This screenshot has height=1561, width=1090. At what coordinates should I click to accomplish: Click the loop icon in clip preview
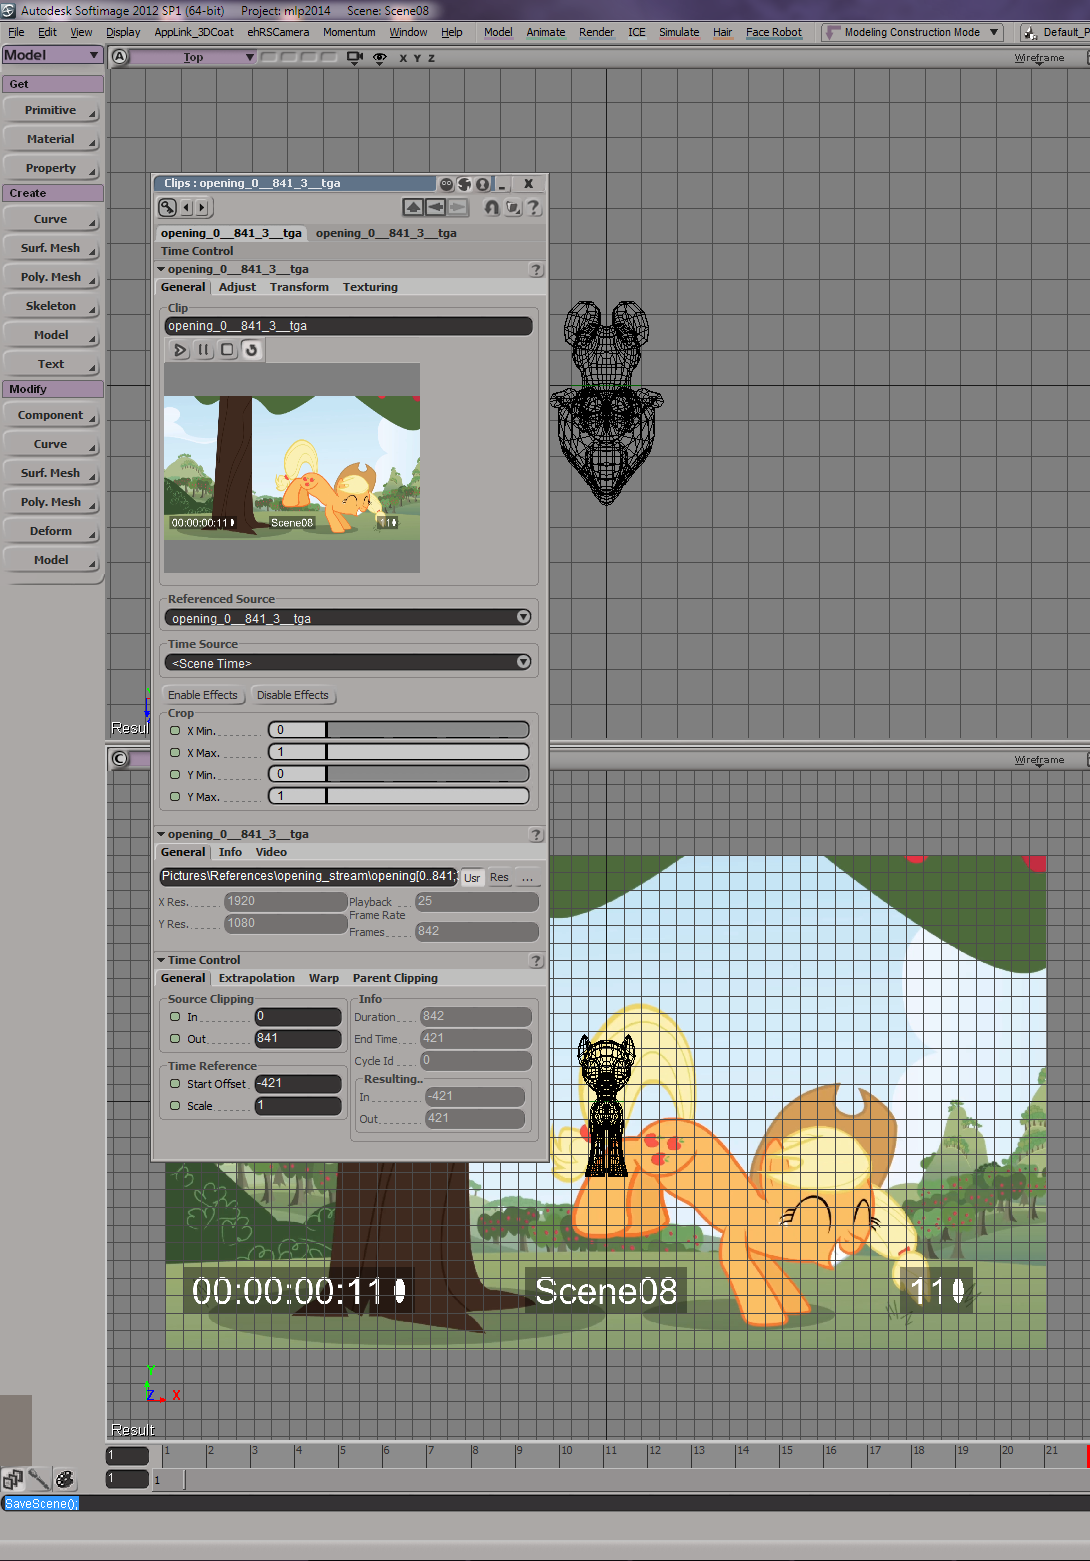[x=251, y=350]
